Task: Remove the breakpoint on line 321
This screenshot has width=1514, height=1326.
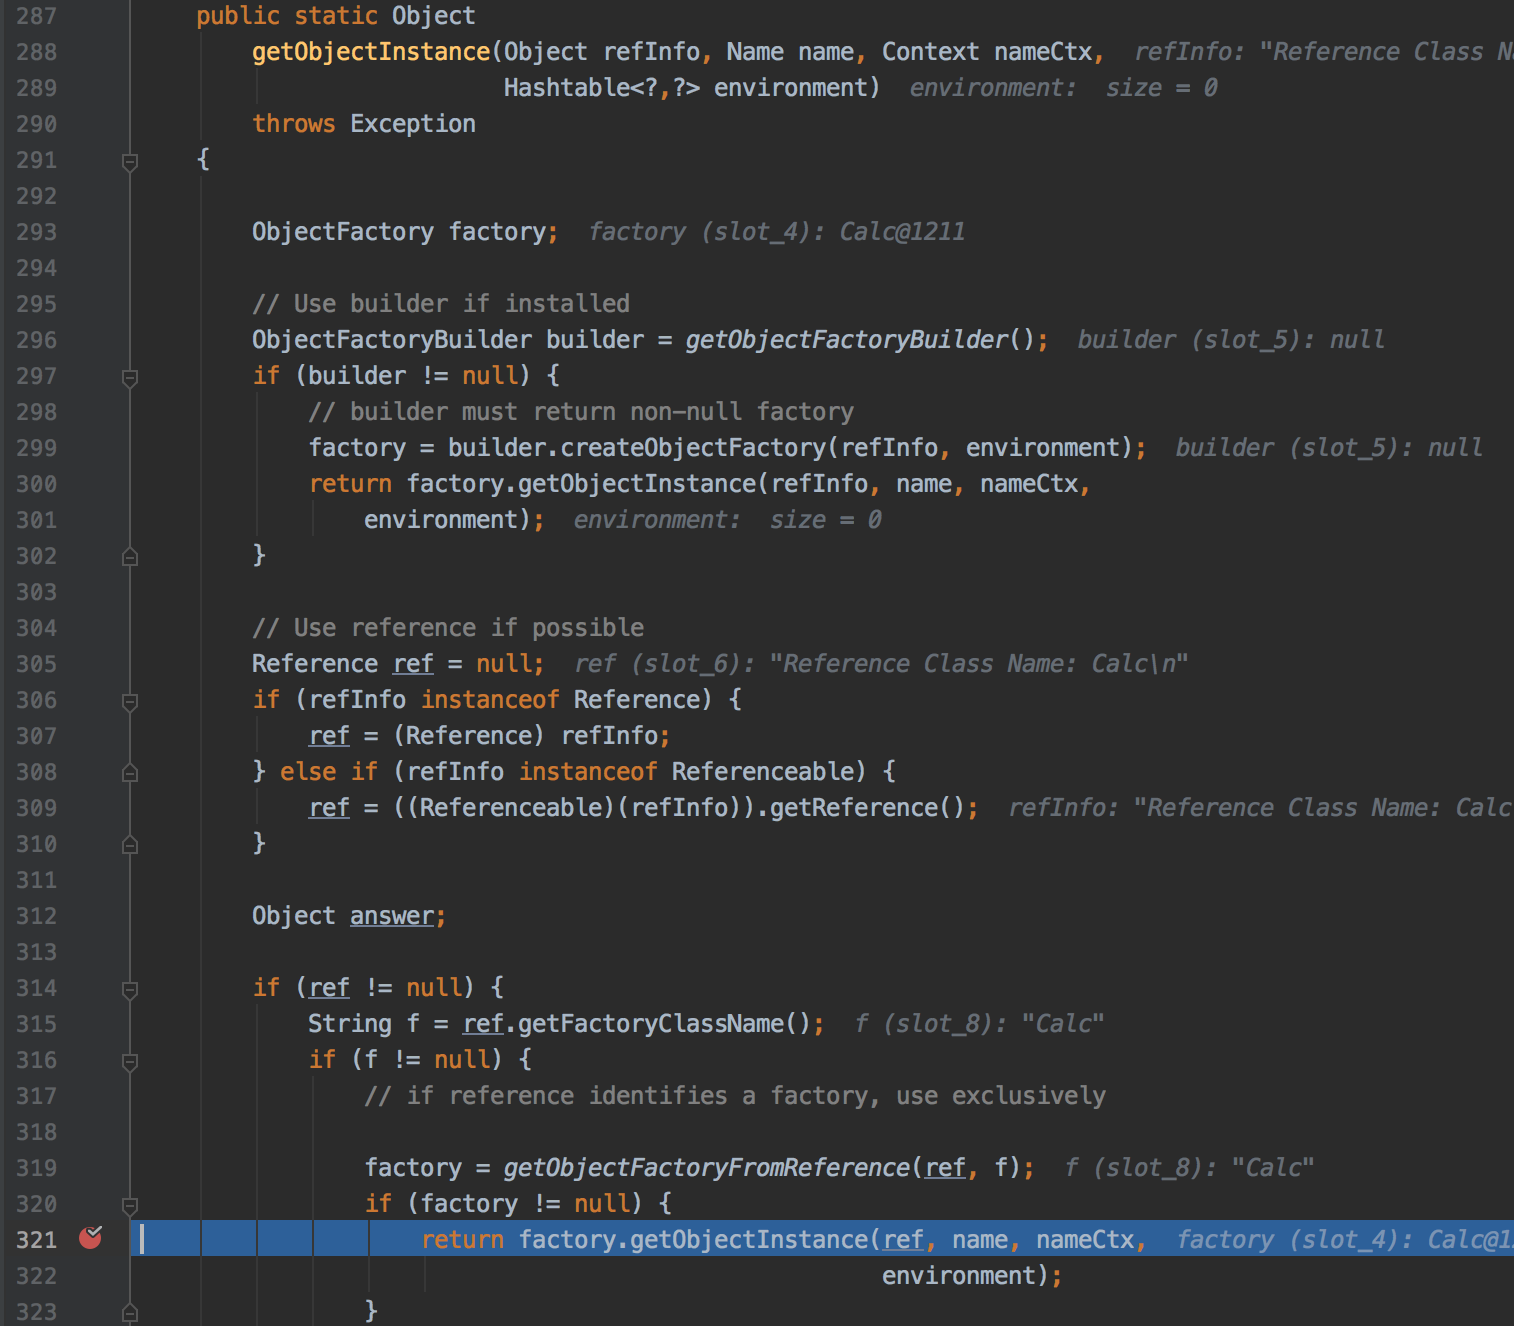Action: point(90,1238)
